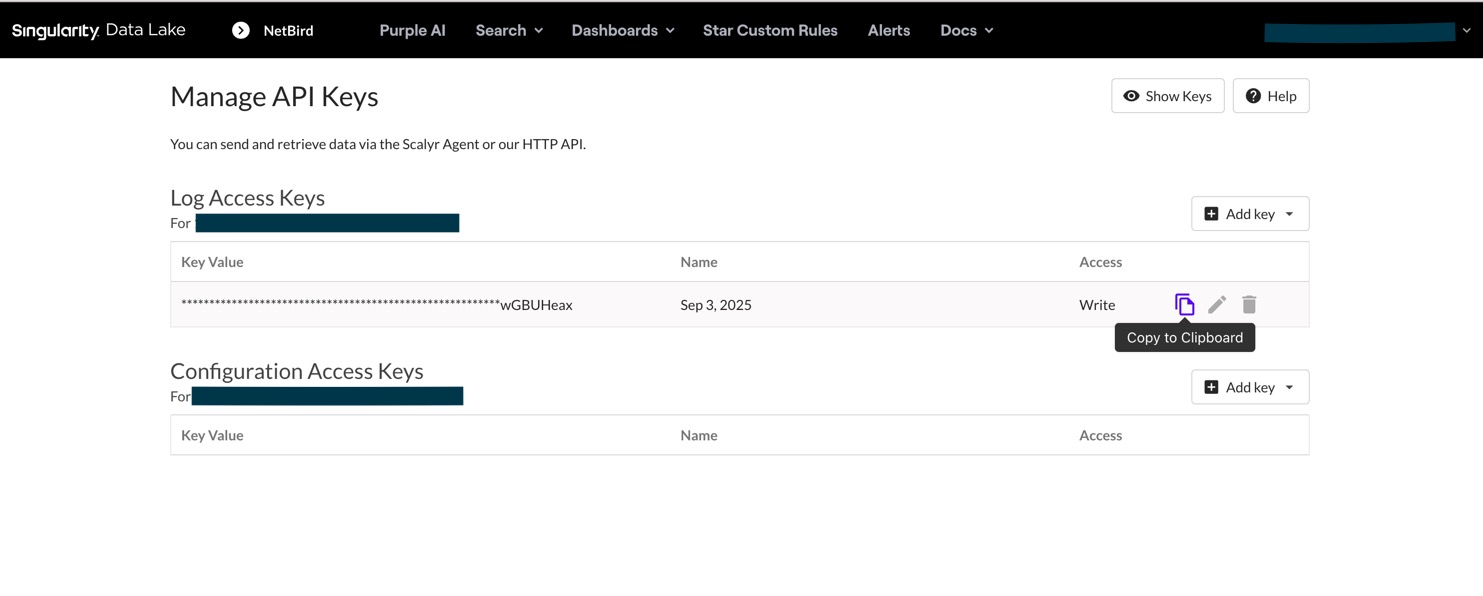
Task: Toggle Show Keys to reveal key values
Action: pyautogui.click(x=1167, y=95)
